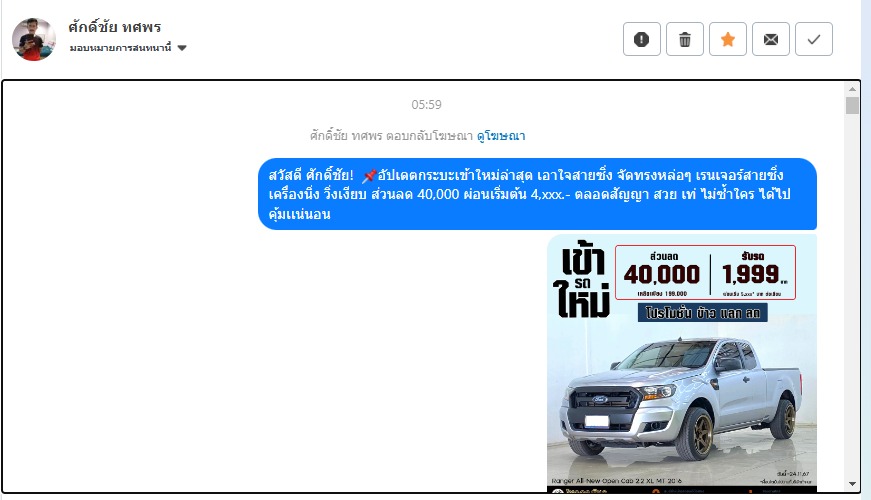Click the blue greeting message bubble
871x500 pixels.
[537, 194]
